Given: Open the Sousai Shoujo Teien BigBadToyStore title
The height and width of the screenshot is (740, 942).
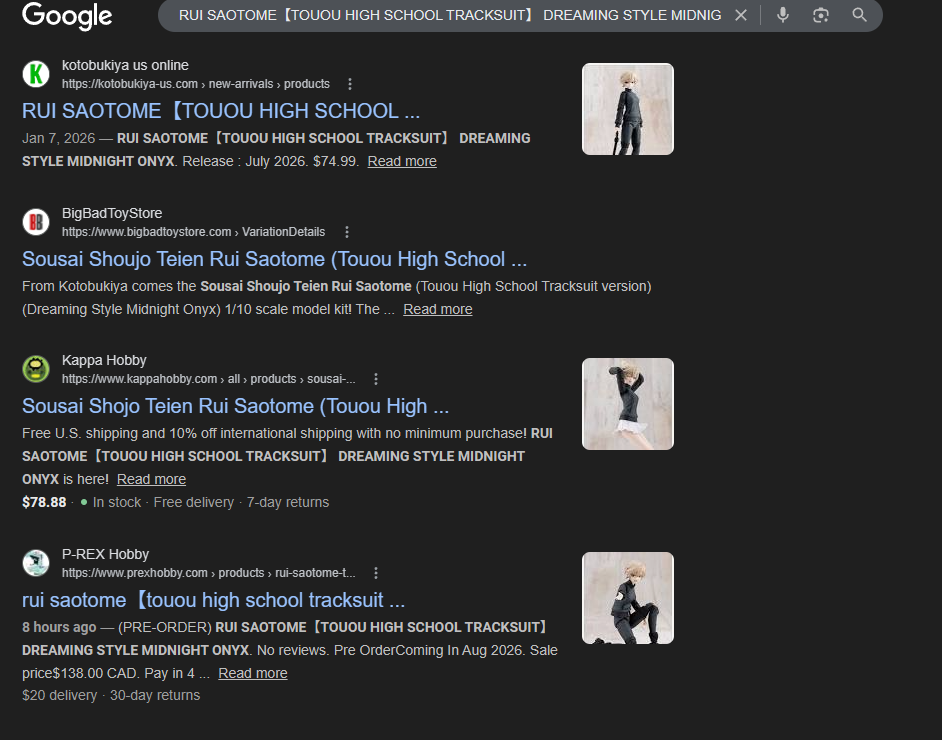Looking at the screenshot, I should tap(275, 259).
